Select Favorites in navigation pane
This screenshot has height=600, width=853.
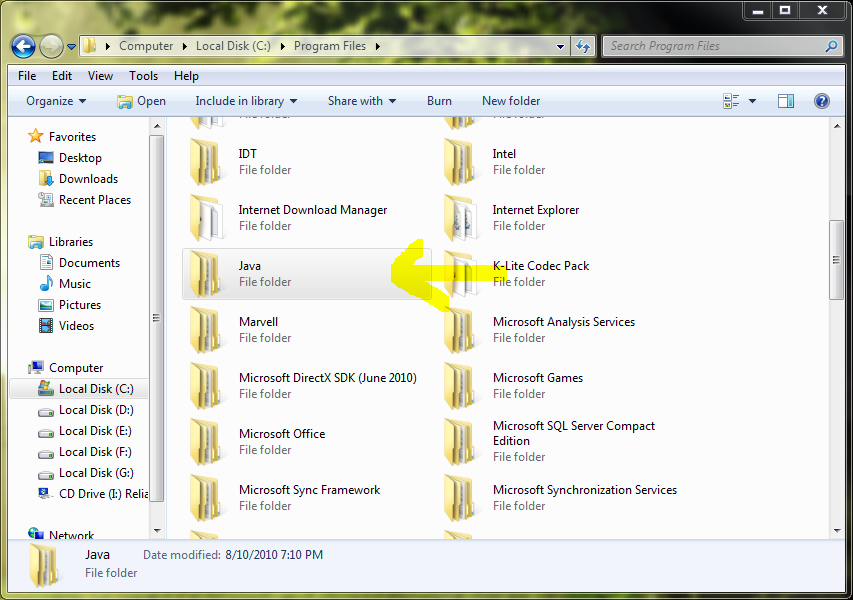coord(72,137)
